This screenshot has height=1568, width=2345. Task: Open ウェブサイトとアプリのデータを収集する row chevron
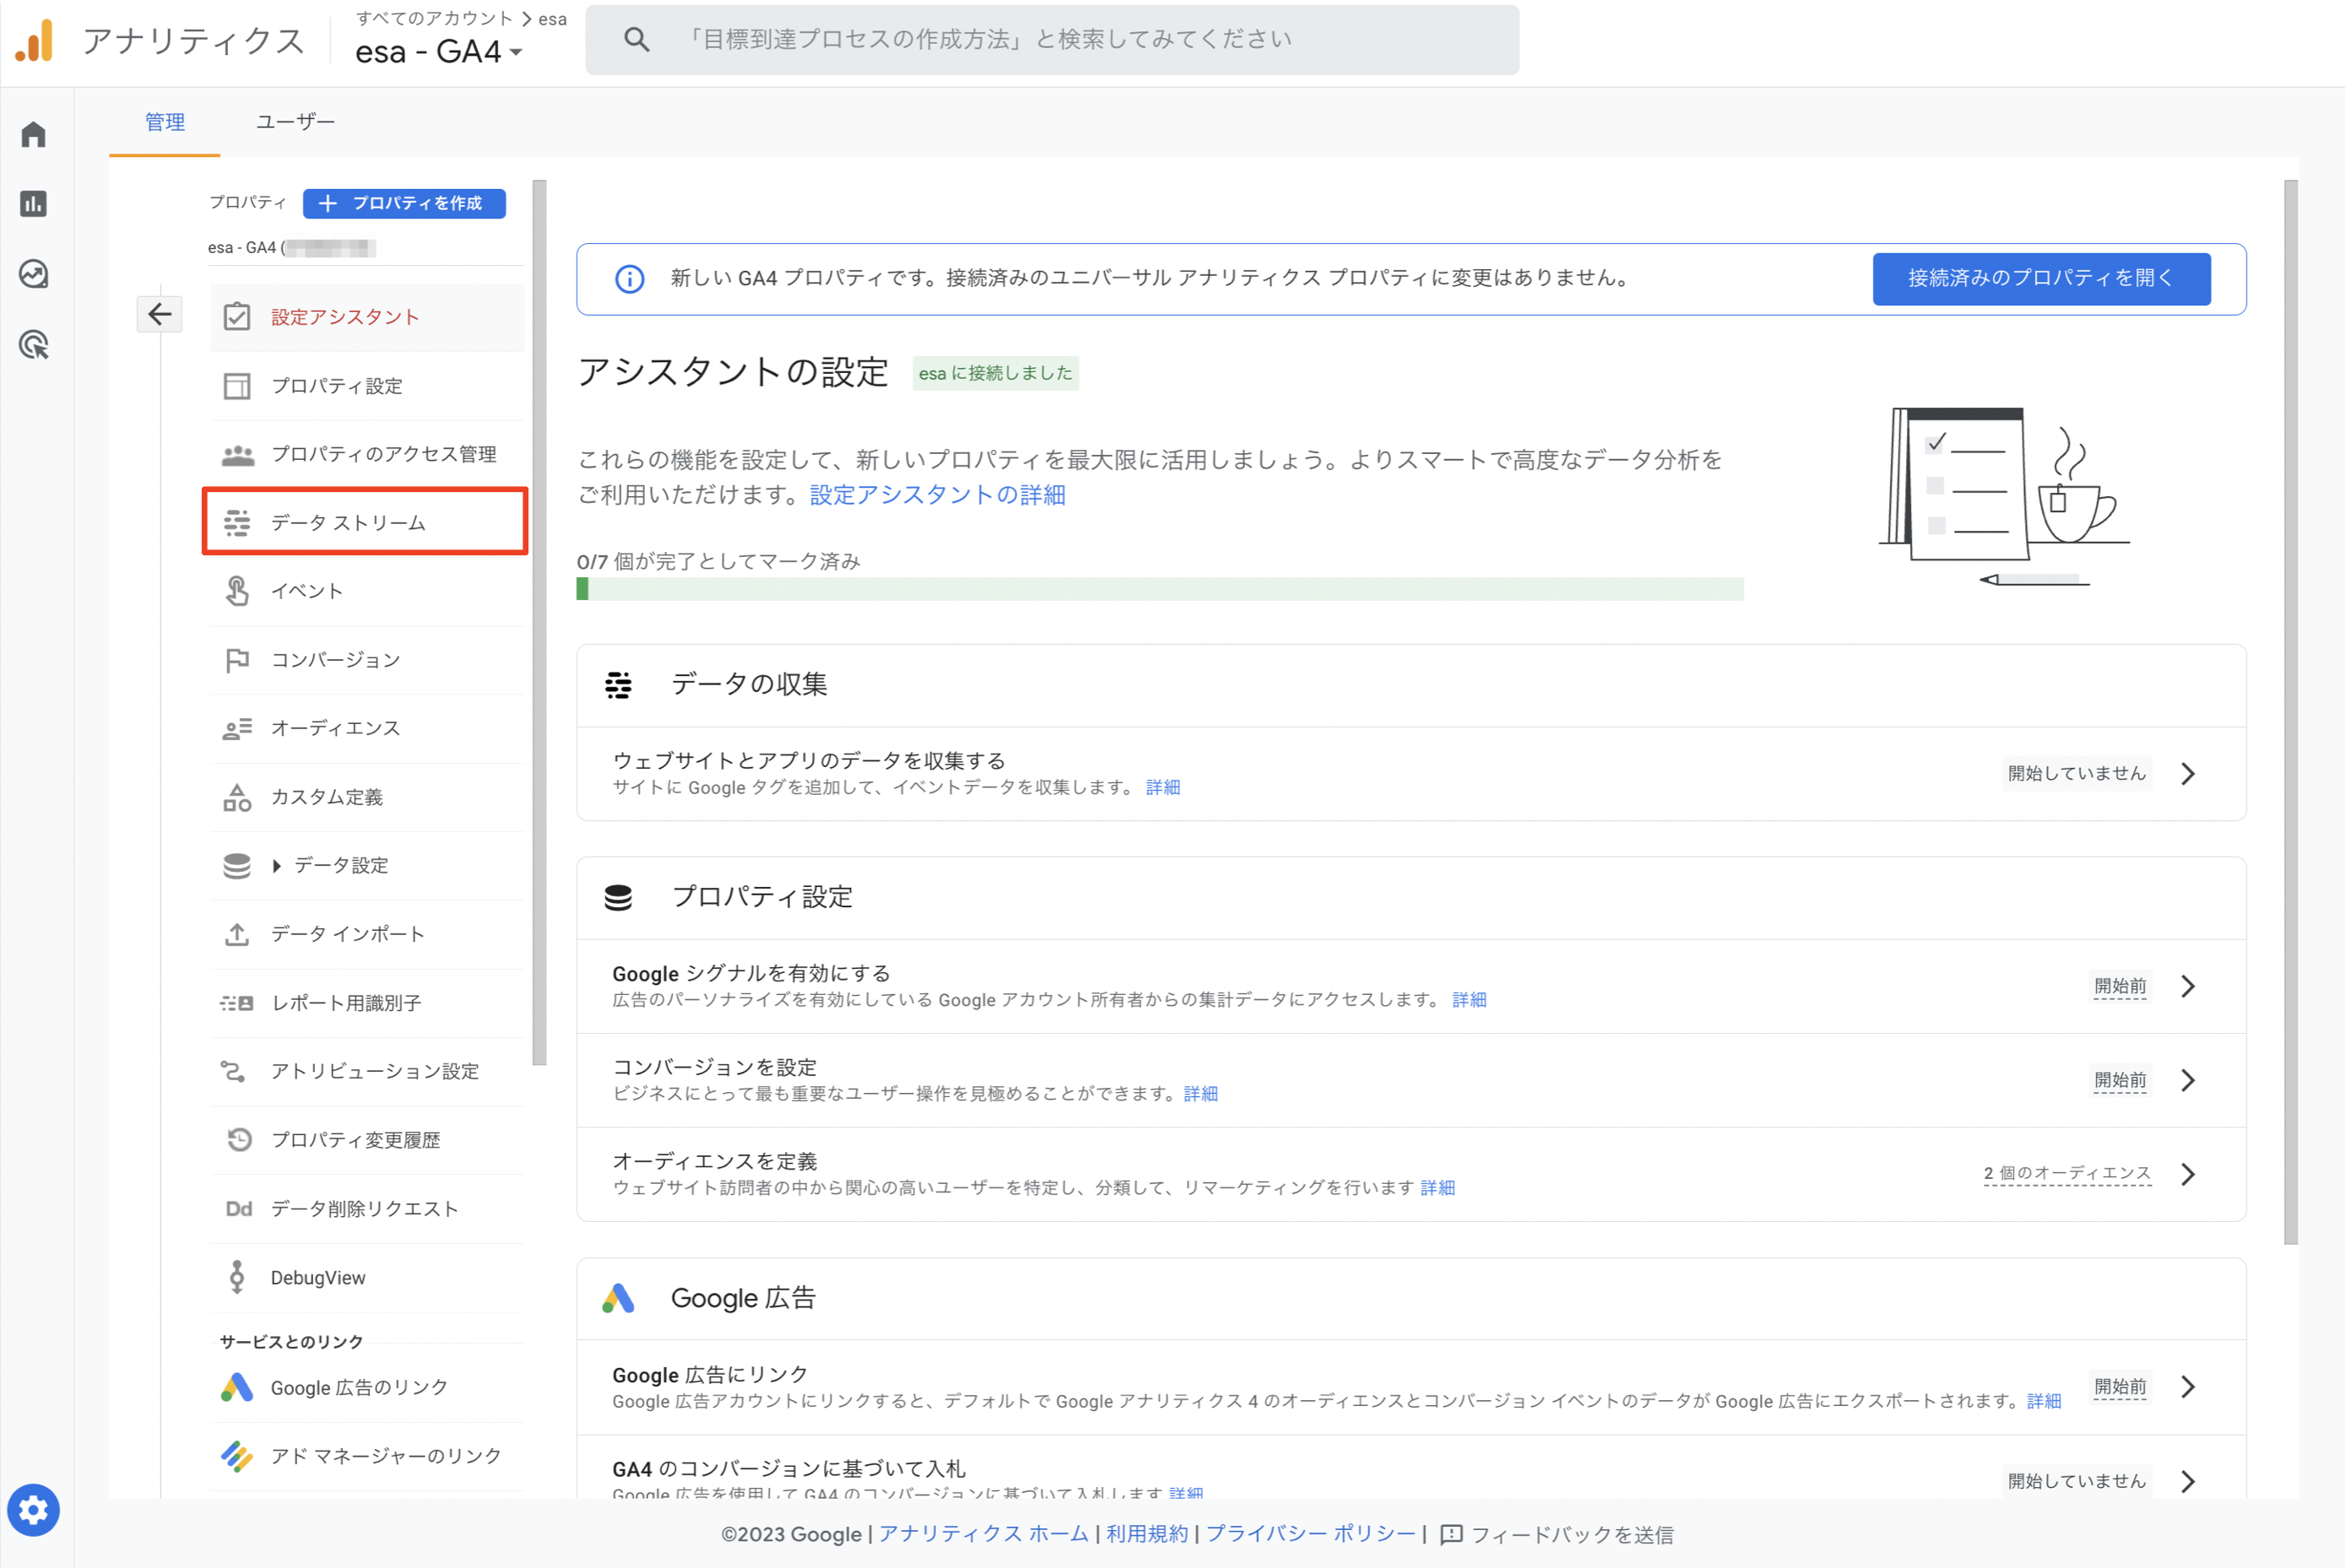2188,774
